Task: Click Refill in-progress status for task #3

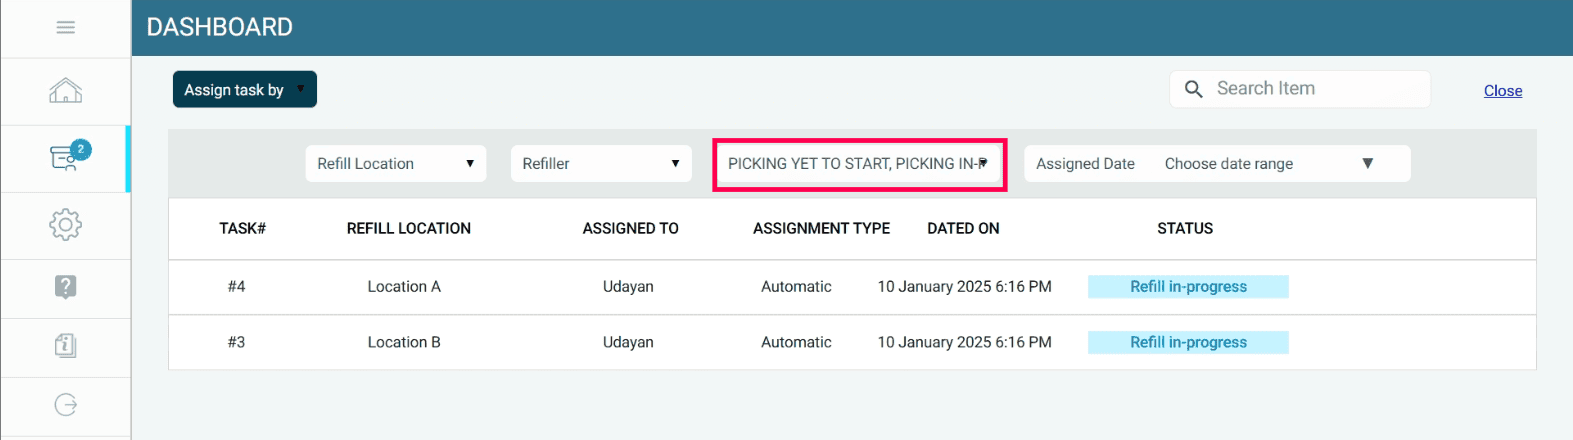Action: pos(1188,342)
